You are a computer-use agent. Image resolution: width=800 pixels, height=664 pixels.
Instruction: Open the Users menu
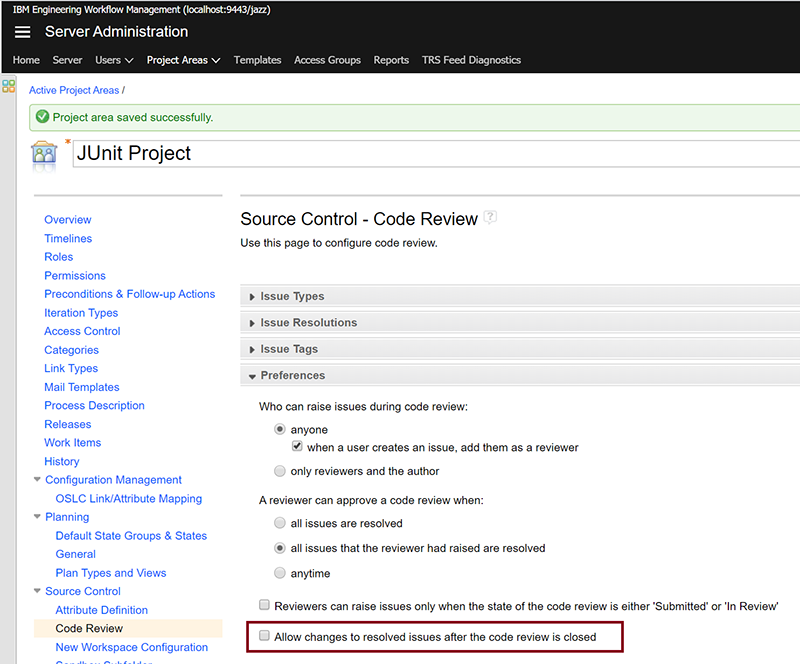tap(113, 60)
